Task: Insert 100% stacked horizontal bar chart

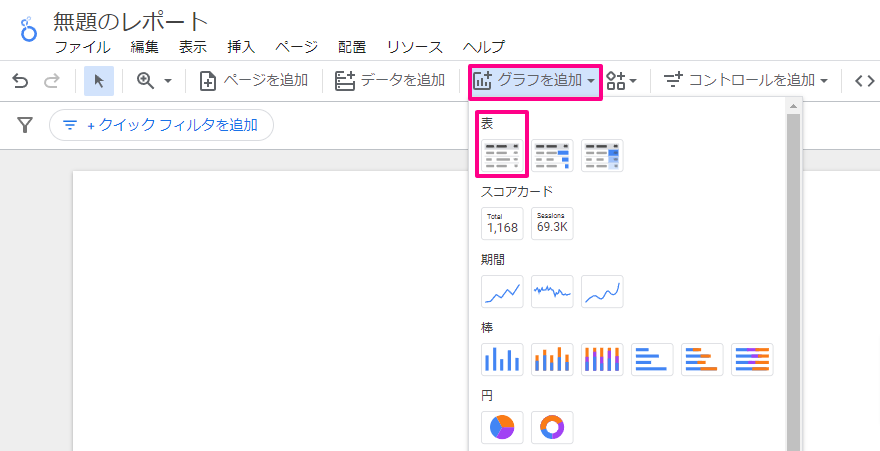Action: pos(752,360)
